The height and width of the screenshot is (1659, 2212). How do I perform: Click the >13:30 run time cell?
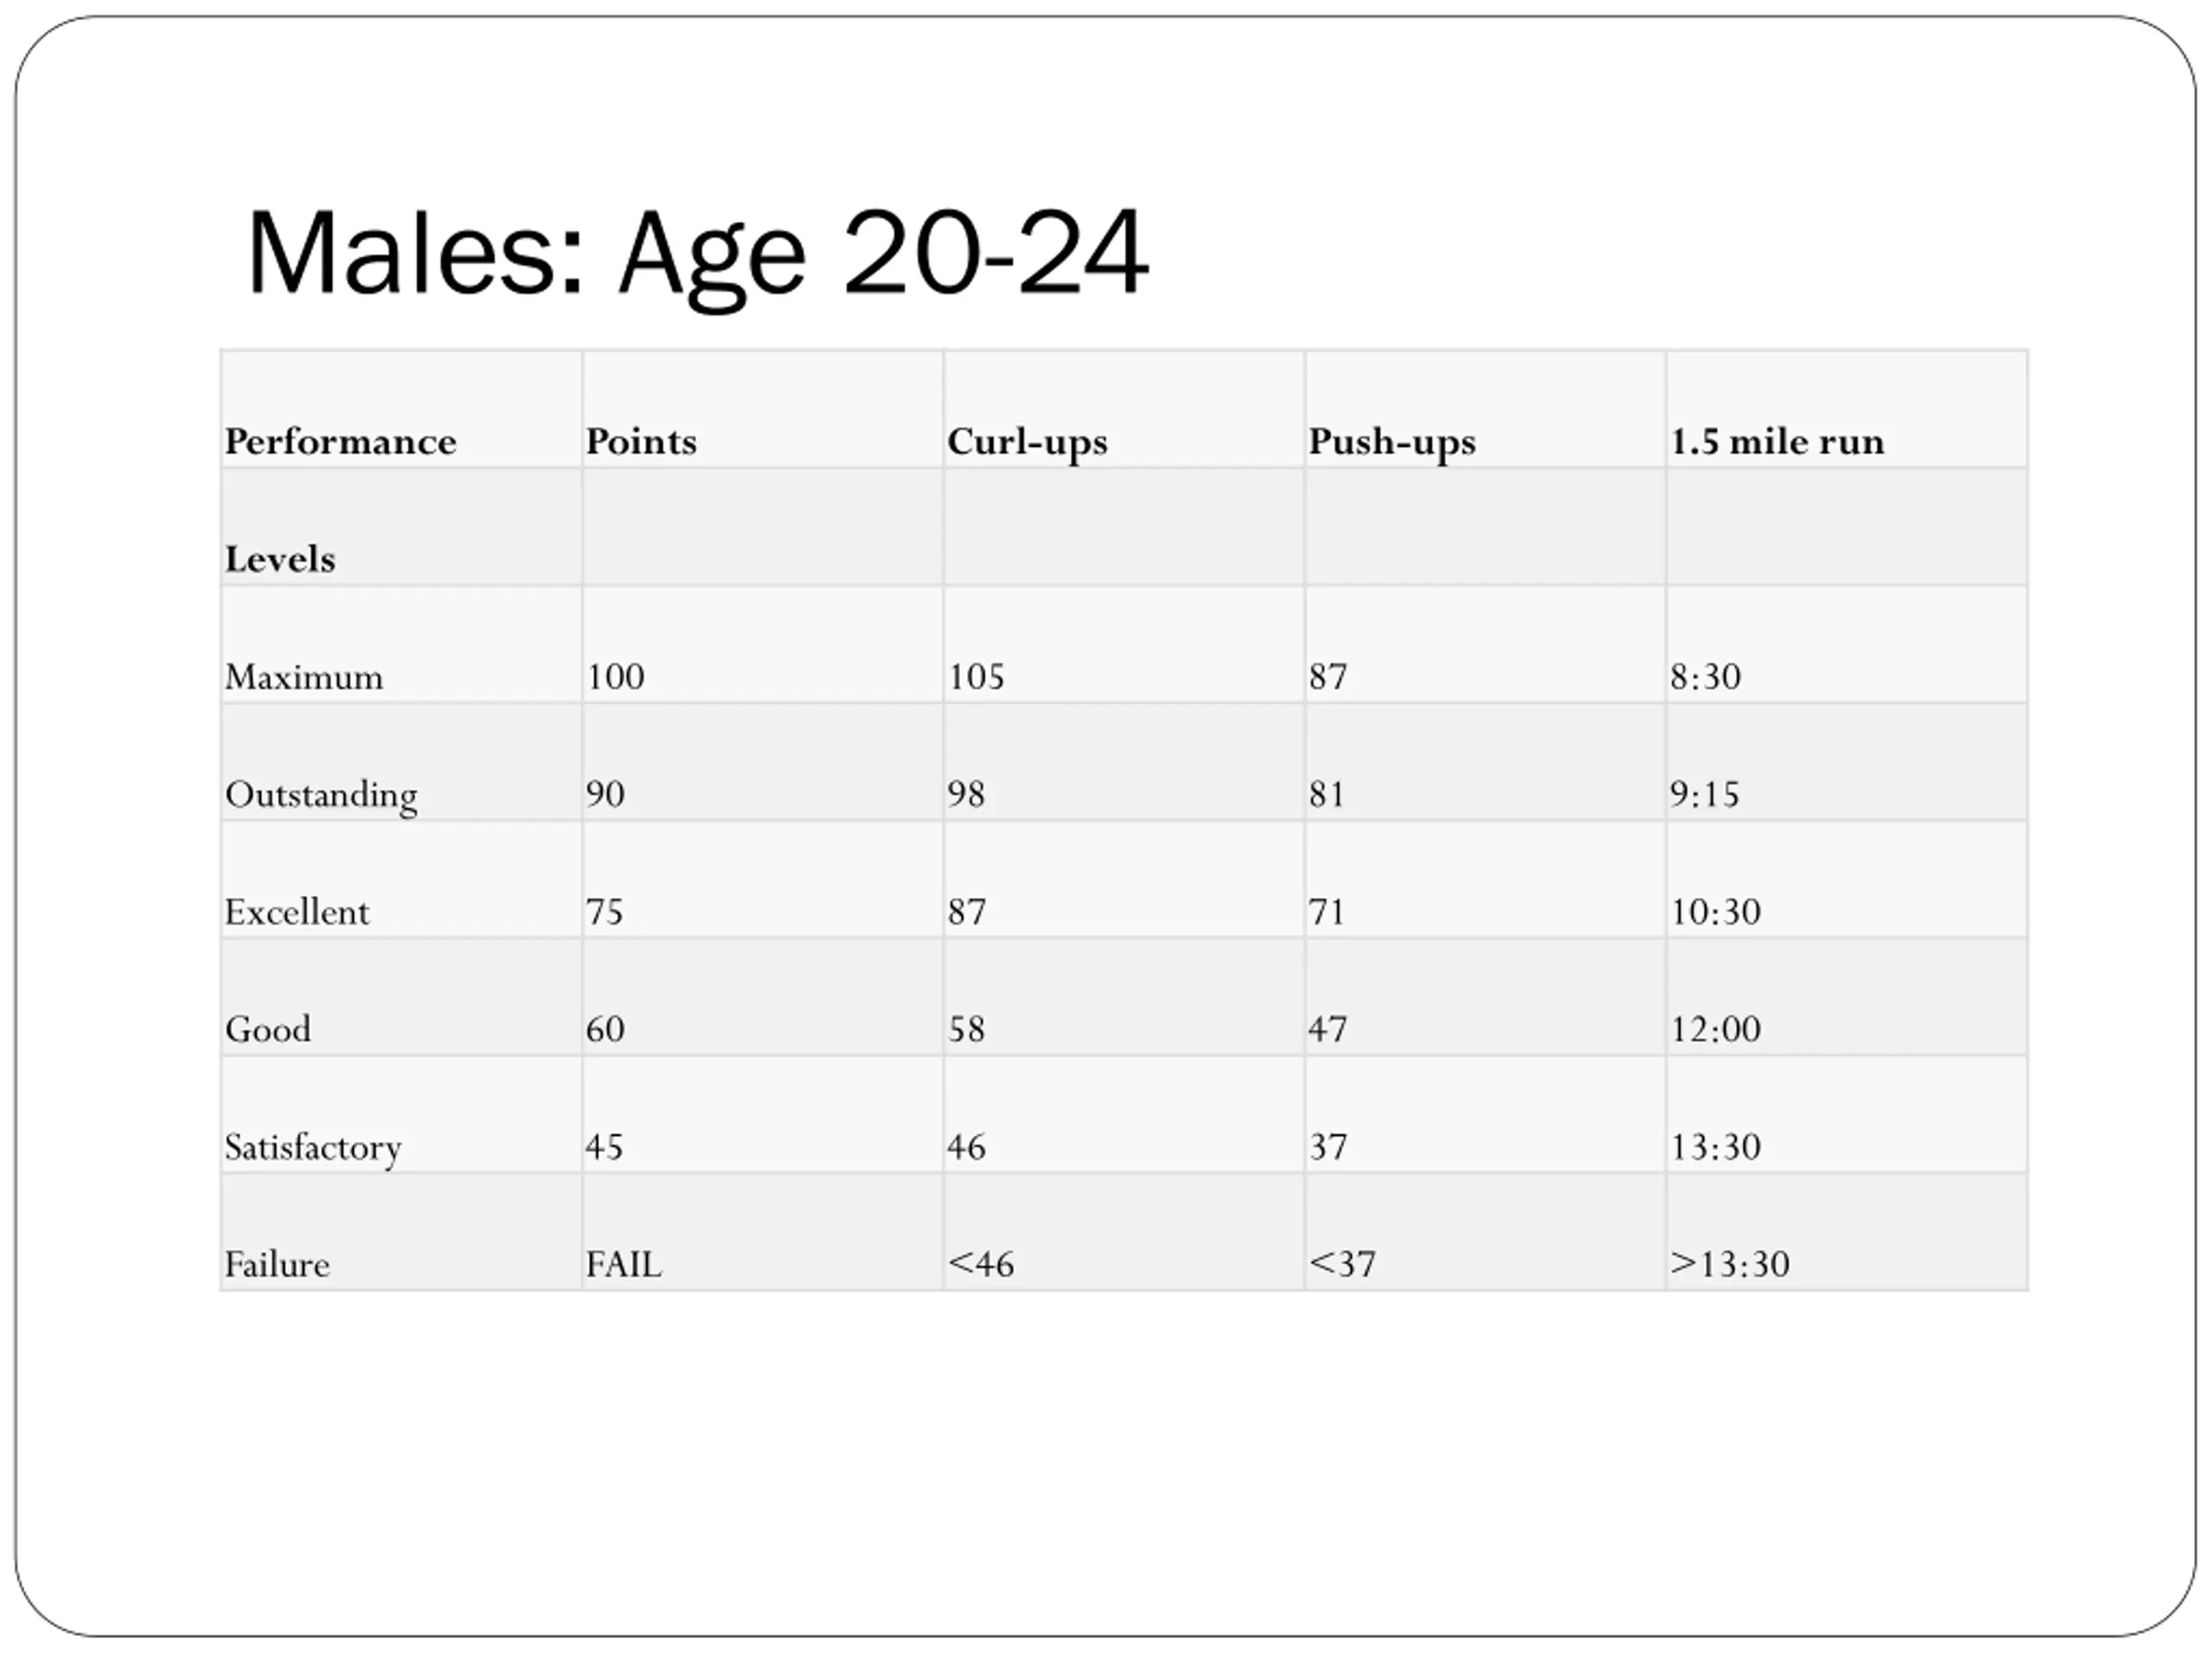(1730, 1264)
